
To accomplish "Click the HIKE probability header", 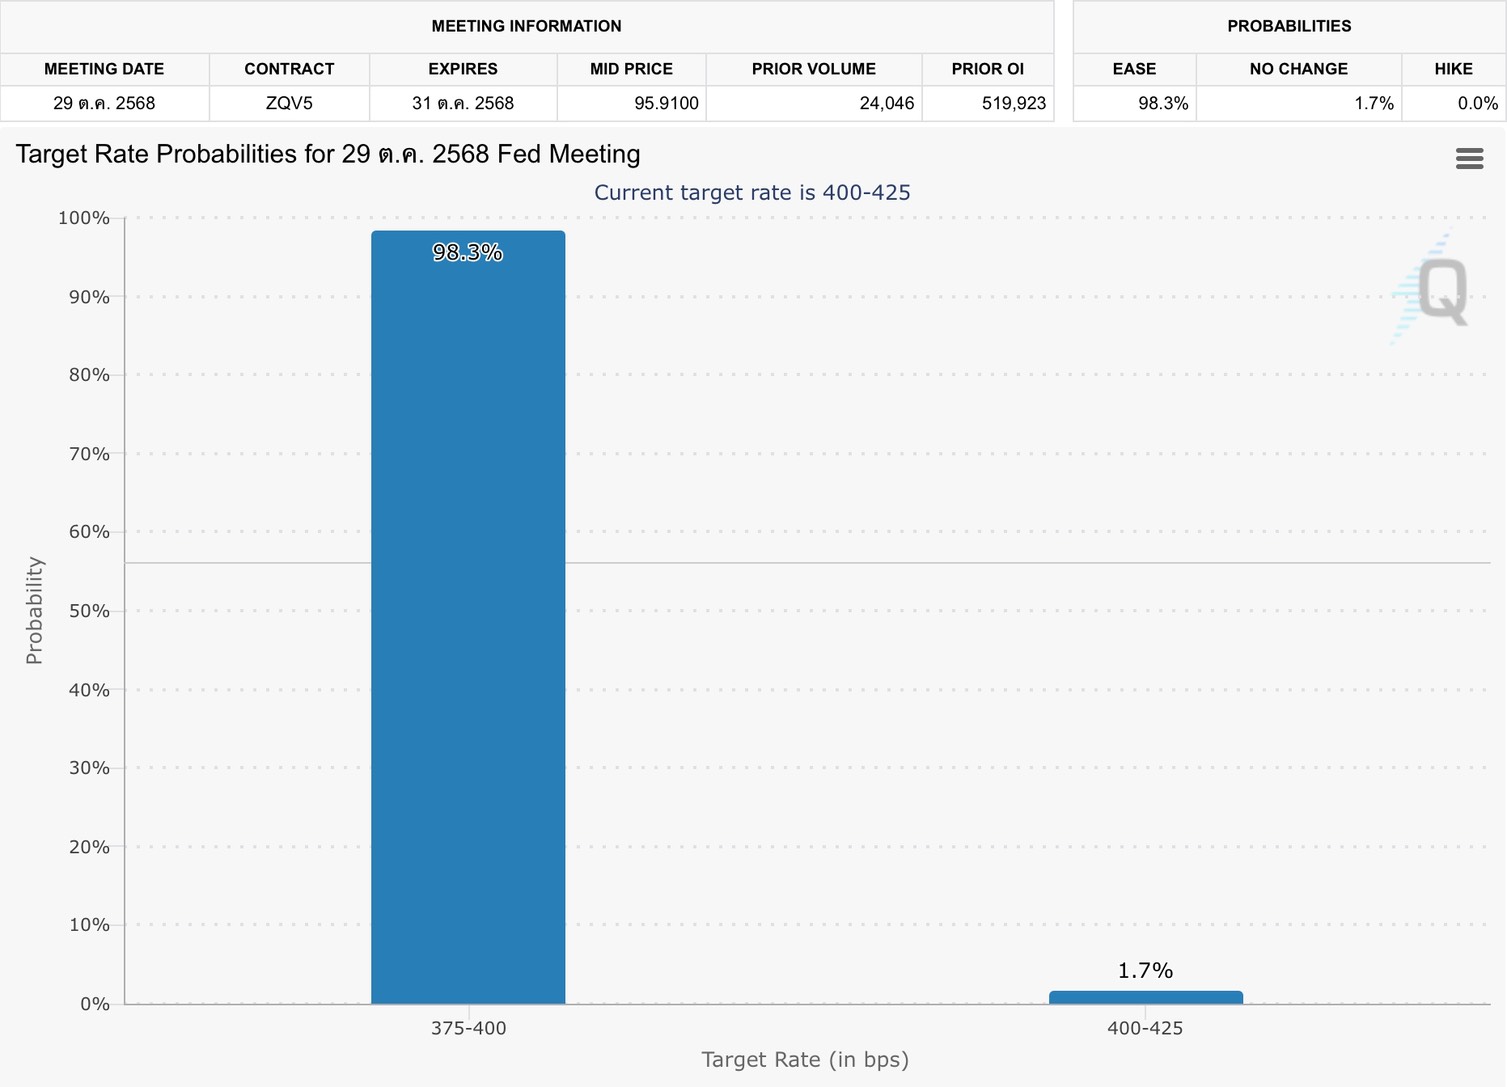I will [x=1453, y=69].
